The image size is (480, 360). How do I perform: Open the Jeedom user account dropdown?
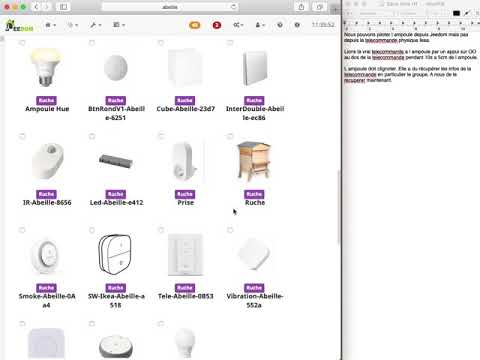pos(260,25)
